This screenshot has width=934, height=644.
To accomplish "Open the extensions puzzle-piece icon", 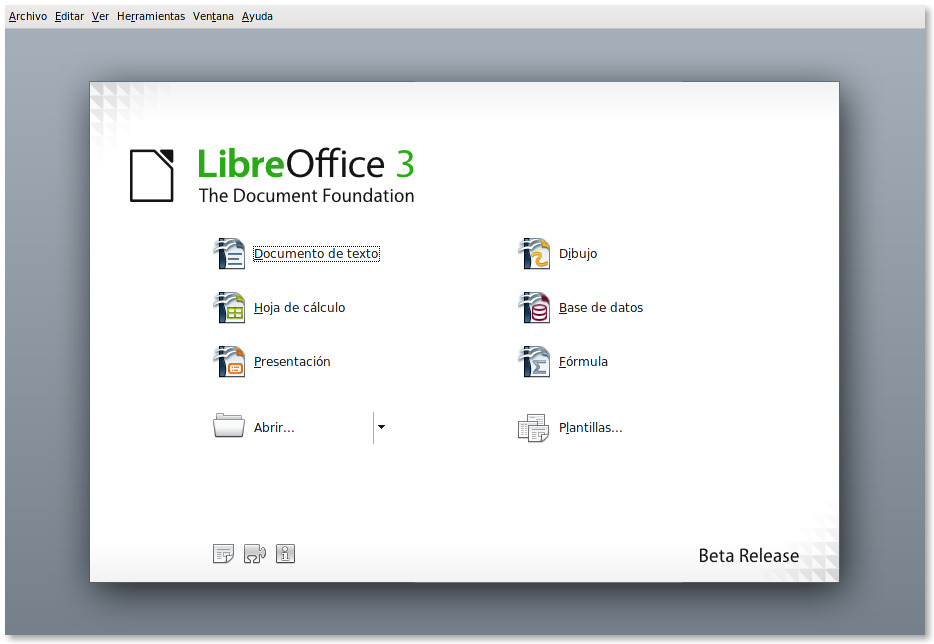I will [x=254, y=553].
